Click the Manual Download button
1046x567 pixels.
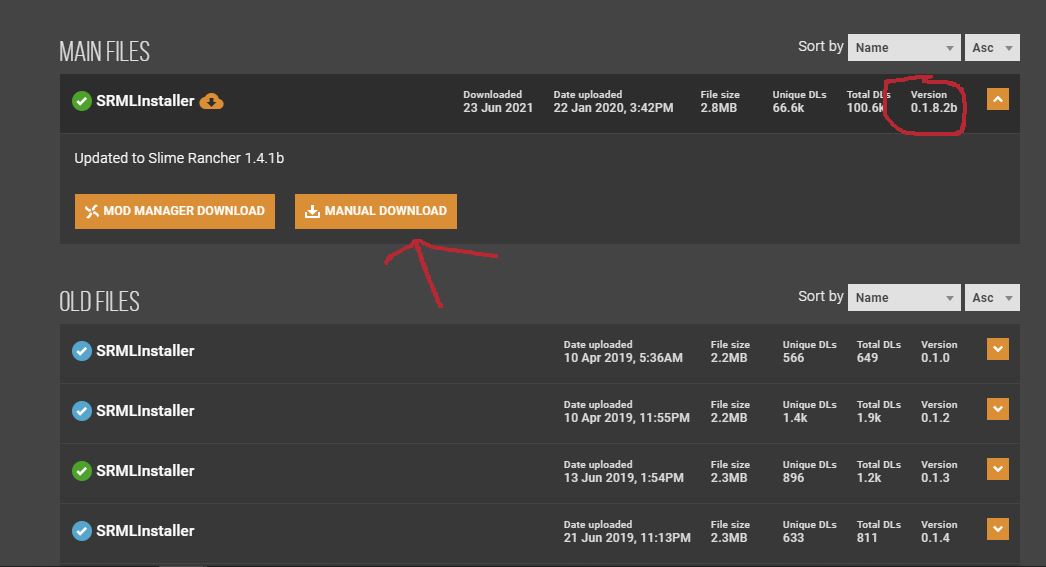coord(376,211)
